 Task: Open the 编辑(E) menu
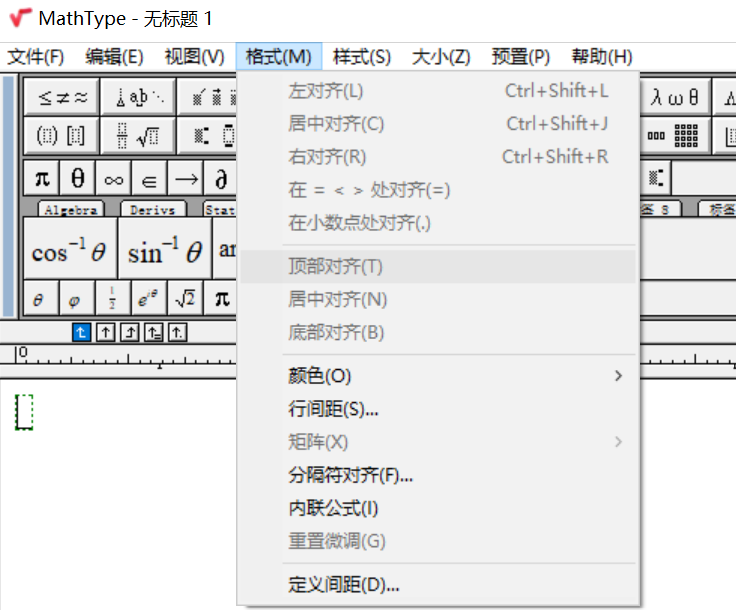tap(115, 57)
